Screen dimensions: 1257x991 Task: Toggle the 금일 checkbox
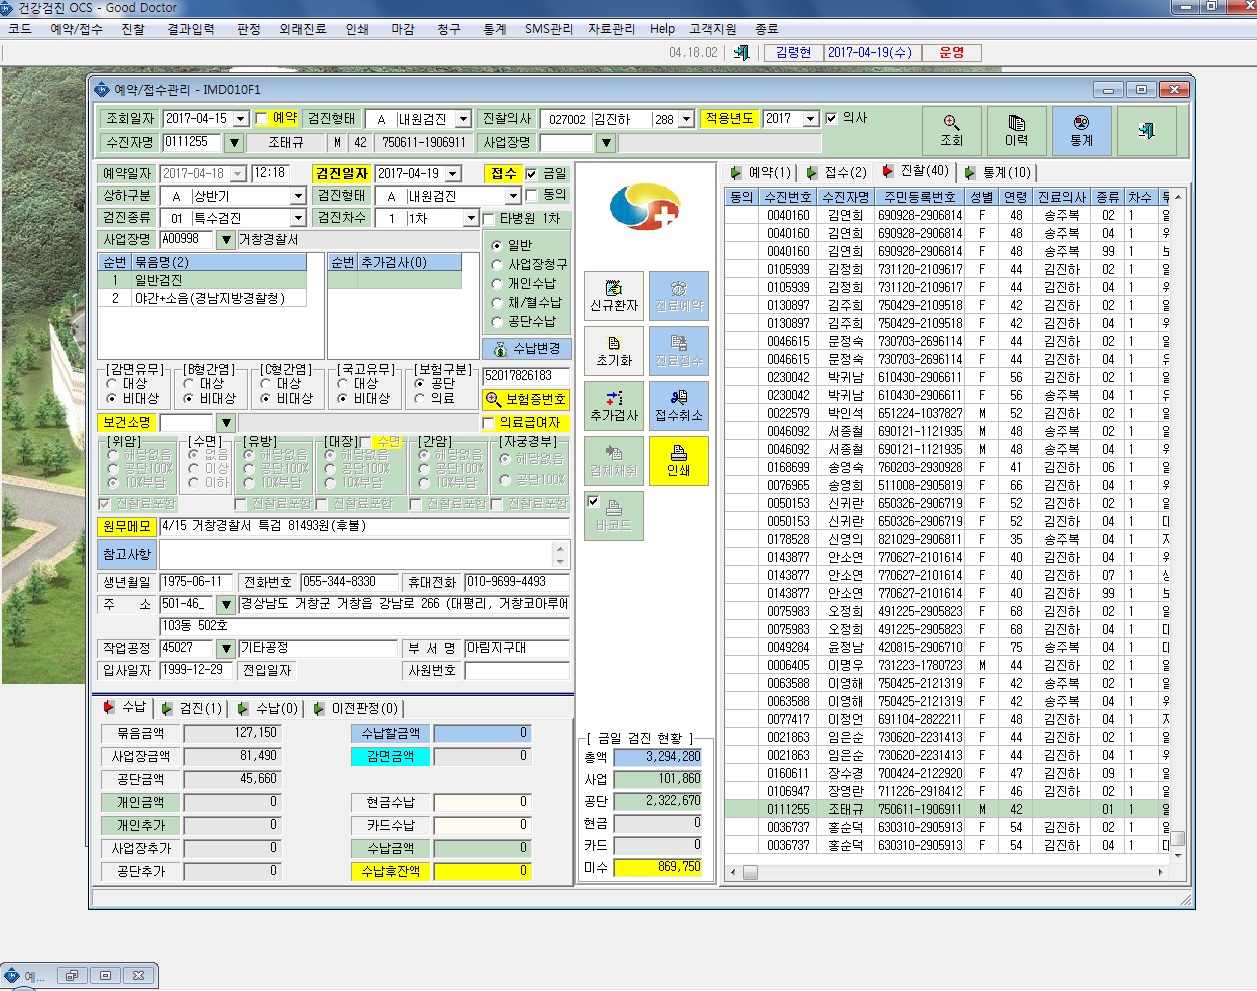(531, 174)
